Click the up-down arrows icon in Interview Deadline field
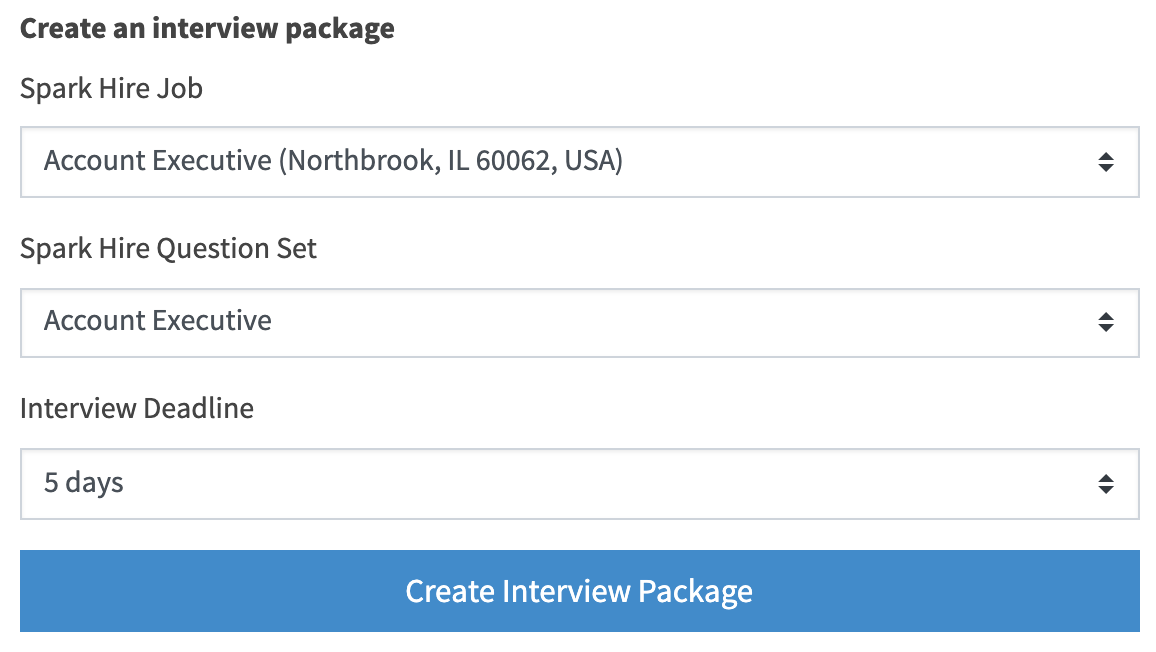Image resolution: width=1156 pixels, height=652 pixels. [x=1105, y=484]
